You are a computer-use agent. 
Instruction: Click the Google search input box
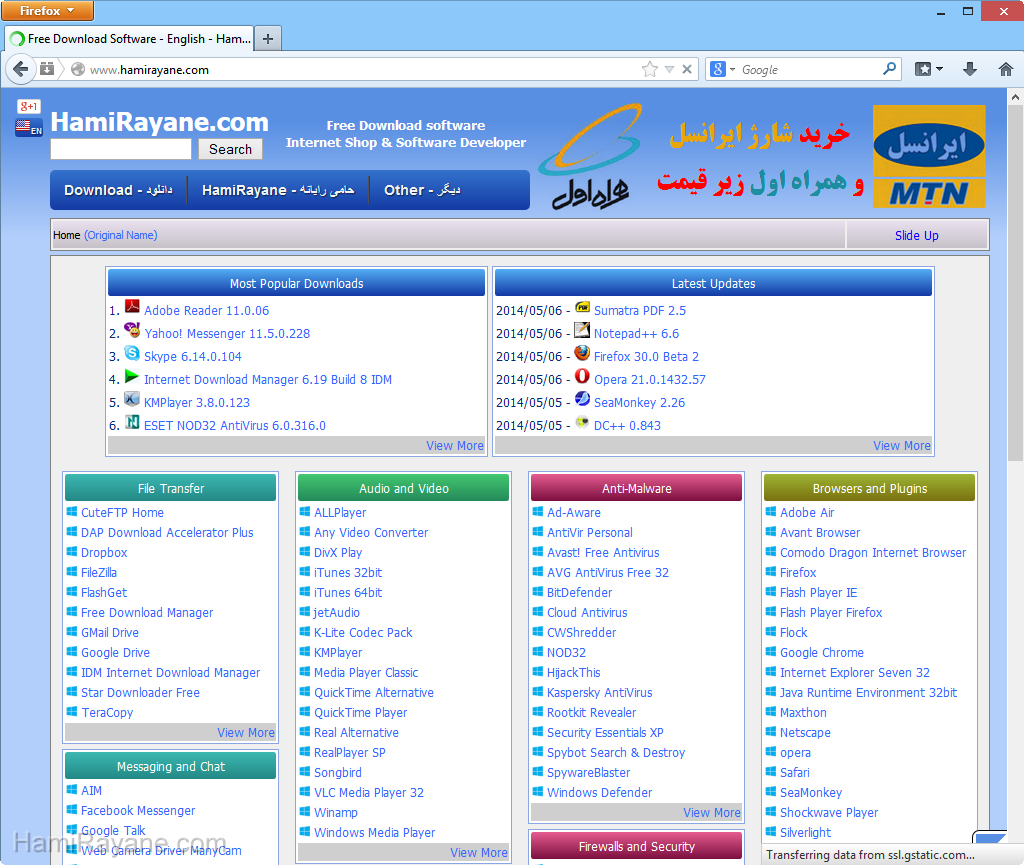[x=810, y=69]
